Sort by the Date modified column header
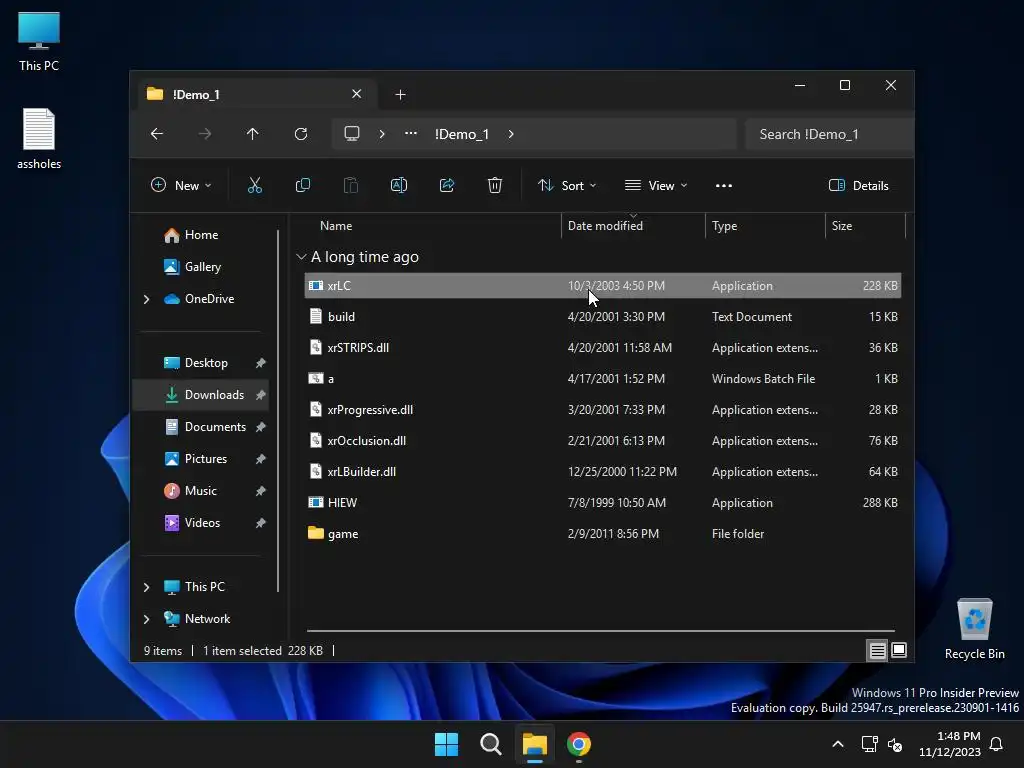1024x768 pixels. pyautogui.click(x=633, y=226)
